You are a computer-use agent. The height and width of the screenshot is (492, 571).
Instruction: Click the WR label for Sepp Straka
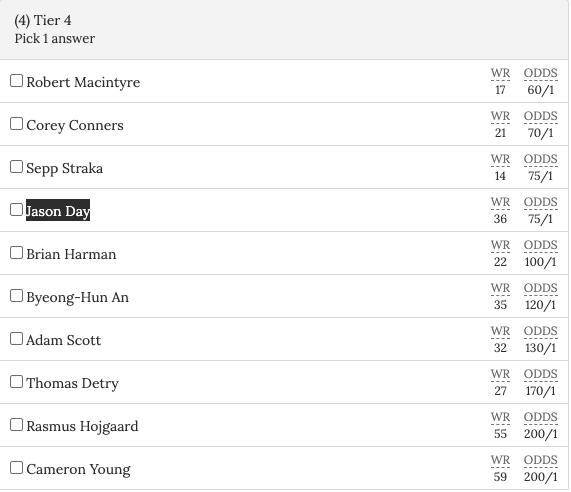coord(500,159)
